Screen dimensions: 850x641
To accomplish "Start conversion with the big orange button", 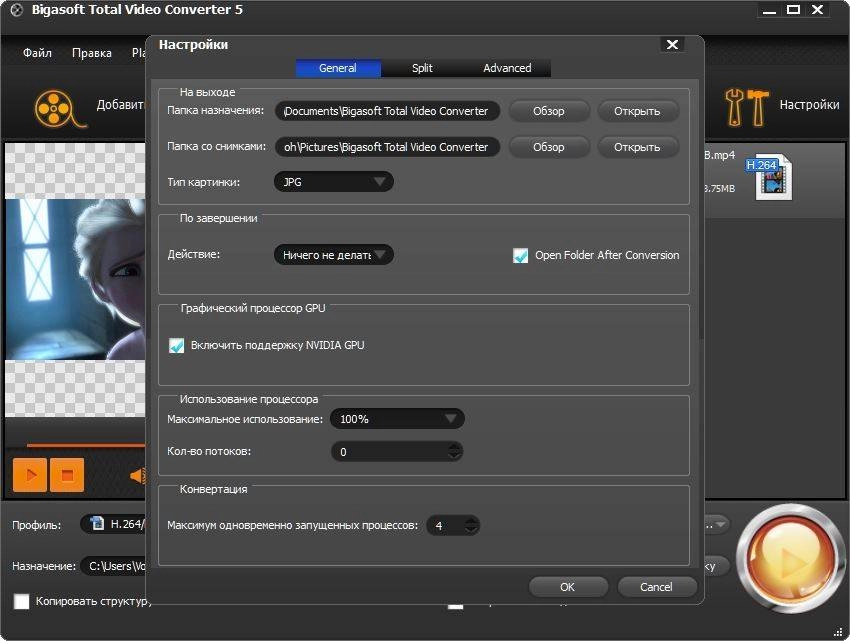I will (791, 559).
